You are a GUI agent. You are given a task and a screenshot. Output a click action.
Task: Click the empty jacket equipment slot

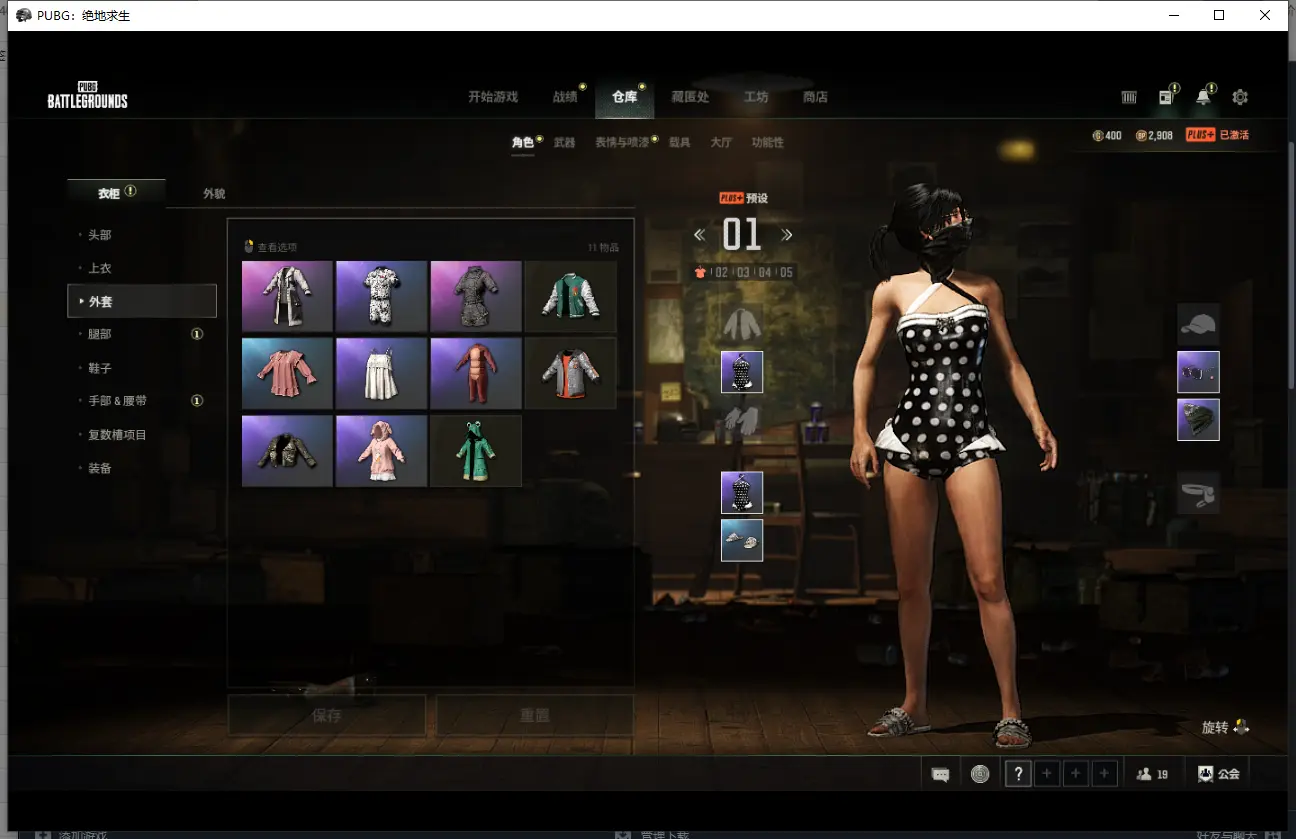[742, 323]
